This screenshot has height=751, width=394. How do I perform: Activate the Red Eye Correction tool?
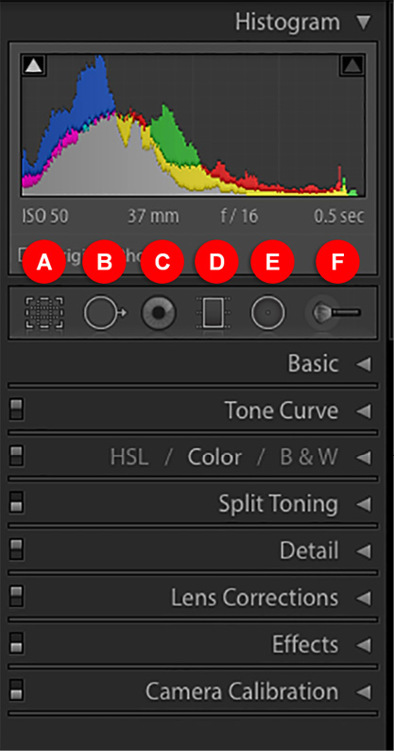[x=159, y=313]
